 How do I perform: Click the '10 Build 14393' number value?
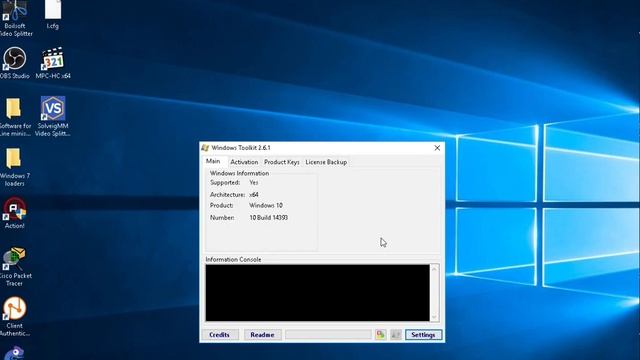(269, 218)
